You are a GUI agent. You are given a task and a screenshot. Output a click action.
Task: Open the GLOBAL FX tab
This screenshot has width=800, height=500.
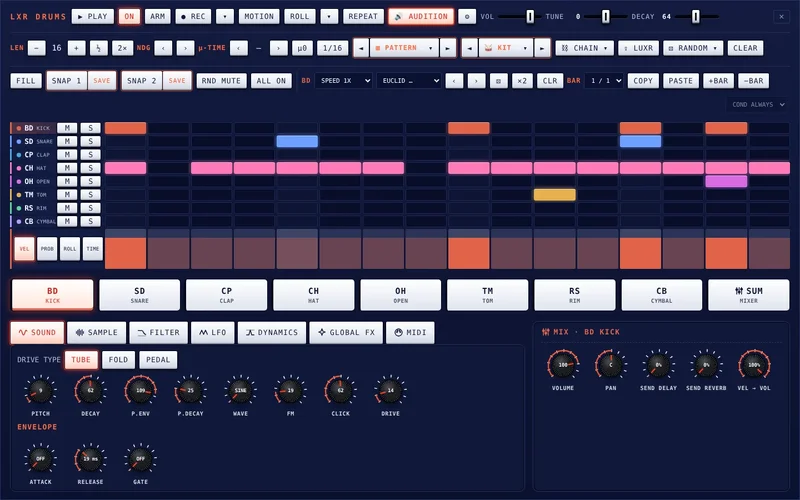[x=346, y=333]
